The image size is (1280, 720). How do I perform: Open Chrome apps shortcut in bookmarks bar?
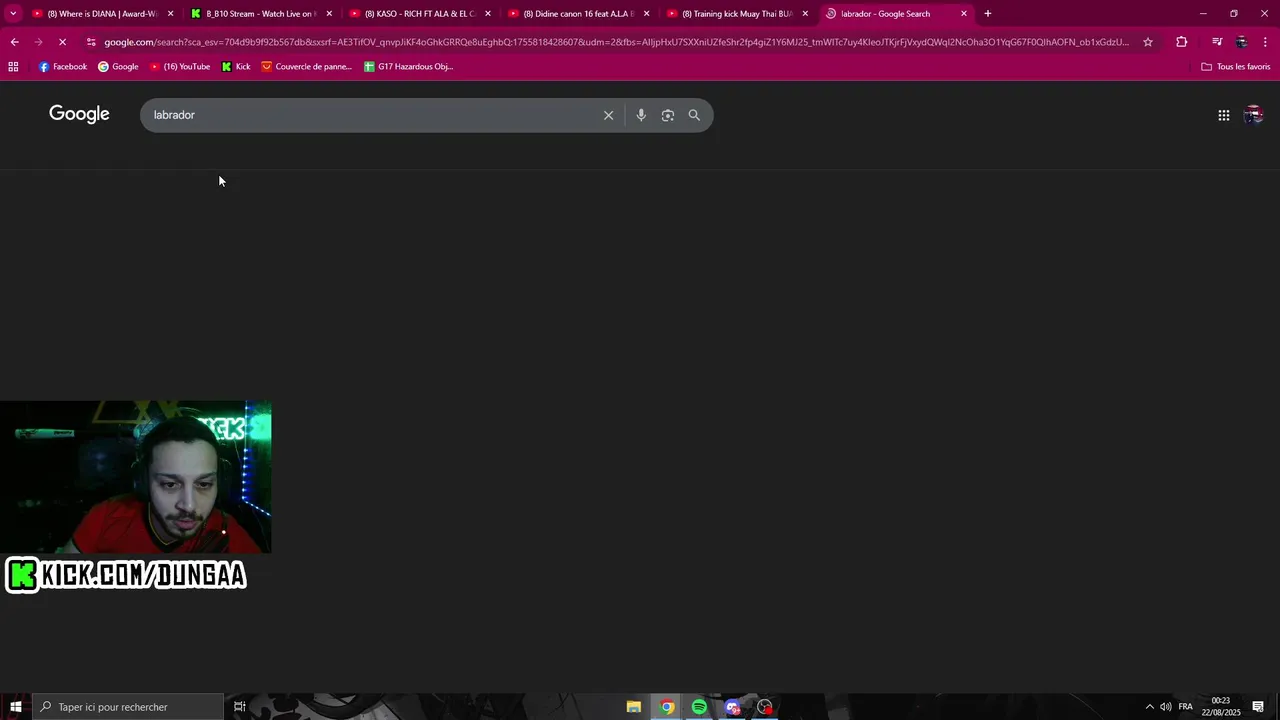(x=13, y=66)
